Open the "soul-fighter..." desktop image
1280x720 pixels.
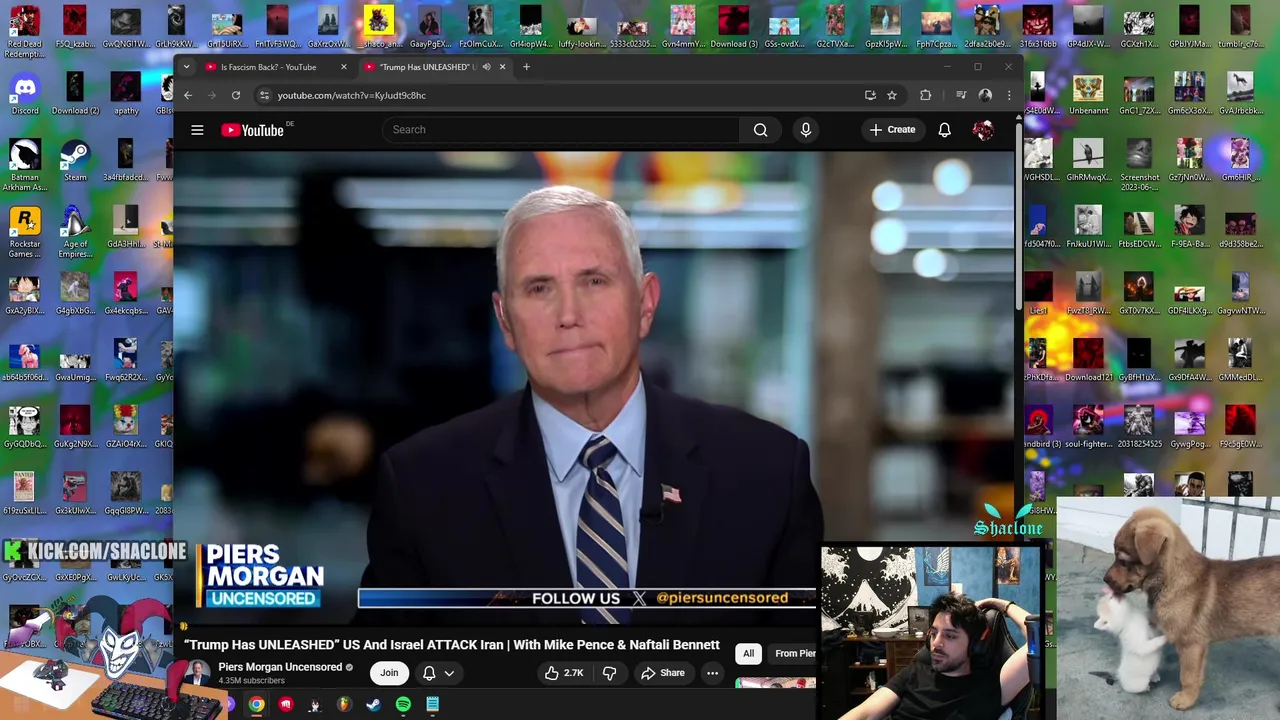(1088, 427)
